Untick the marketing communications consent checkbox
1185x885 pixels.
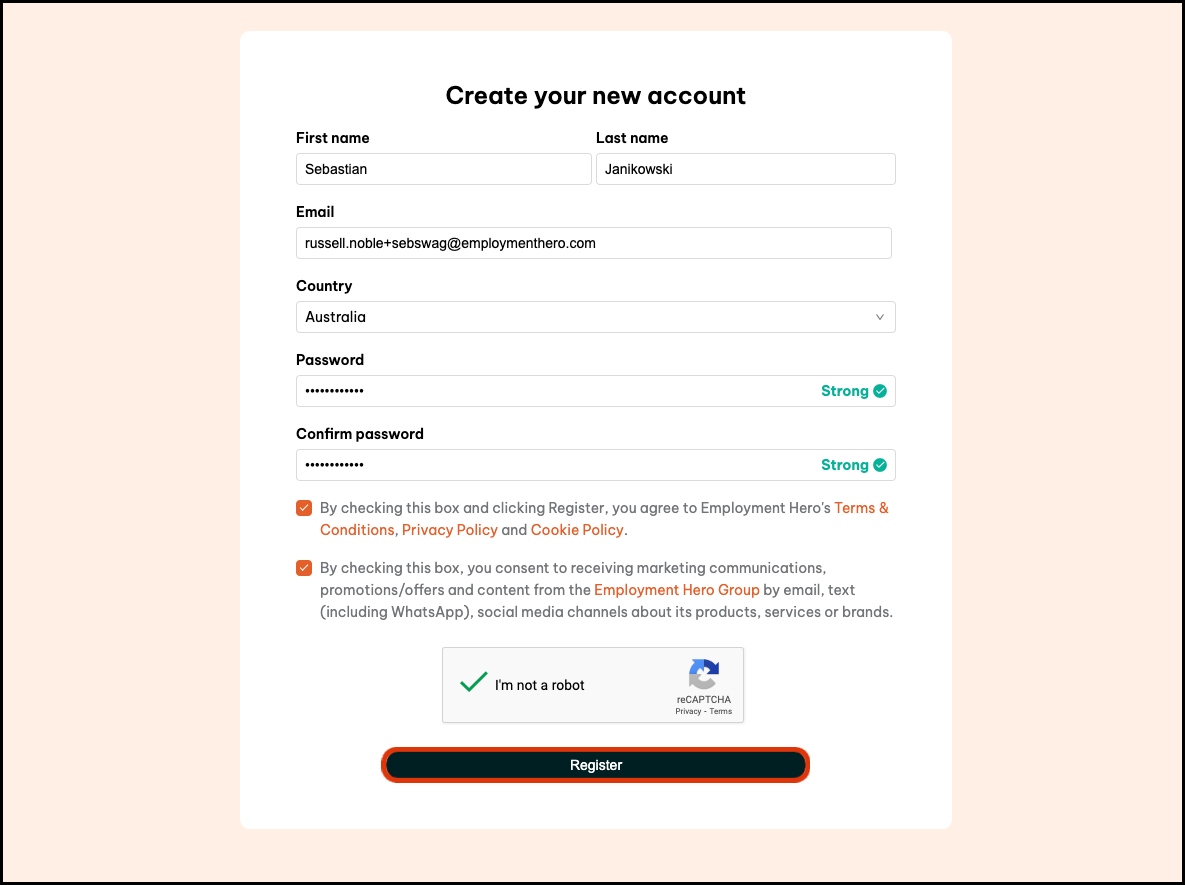tap(304, 568)
